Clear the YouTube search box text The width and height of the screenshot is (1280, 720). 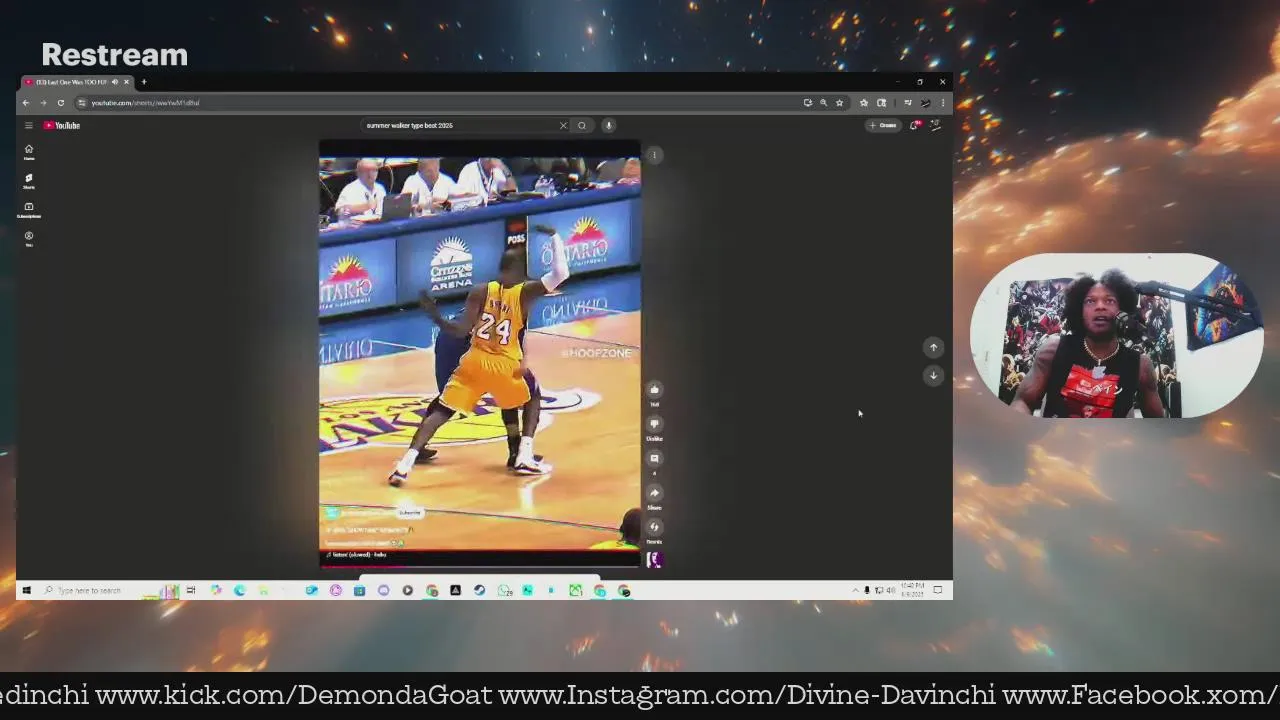(563, 125)
